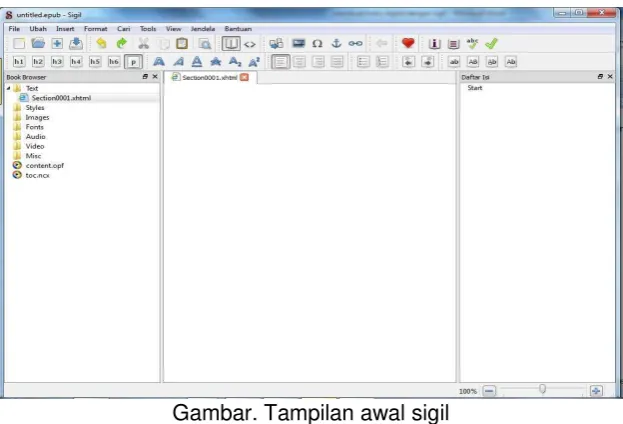
Task: Align text left
Action: coord(281,62)
